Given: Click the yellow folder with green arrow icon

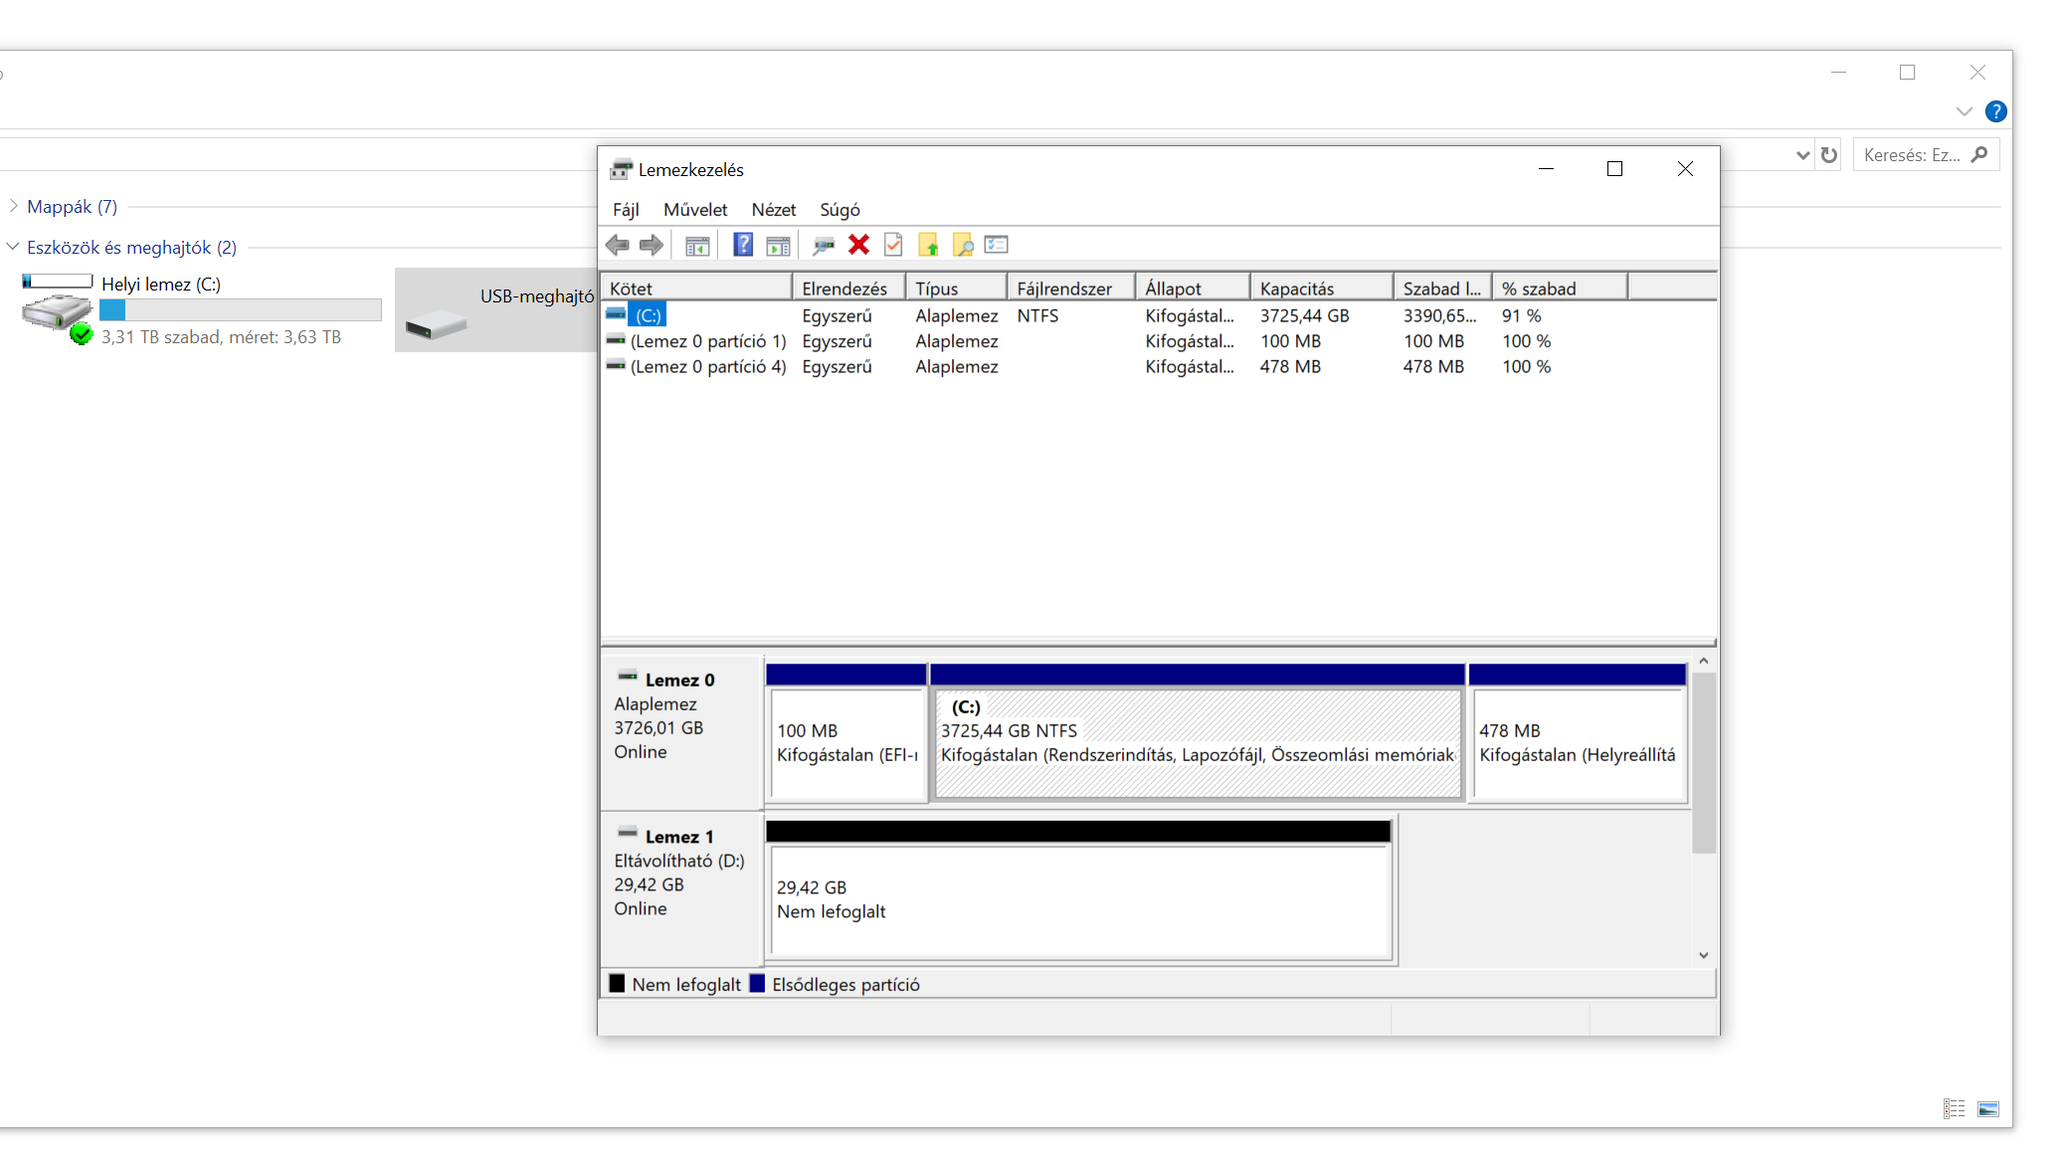Looking at the screenshot, I should coord(928,245).
